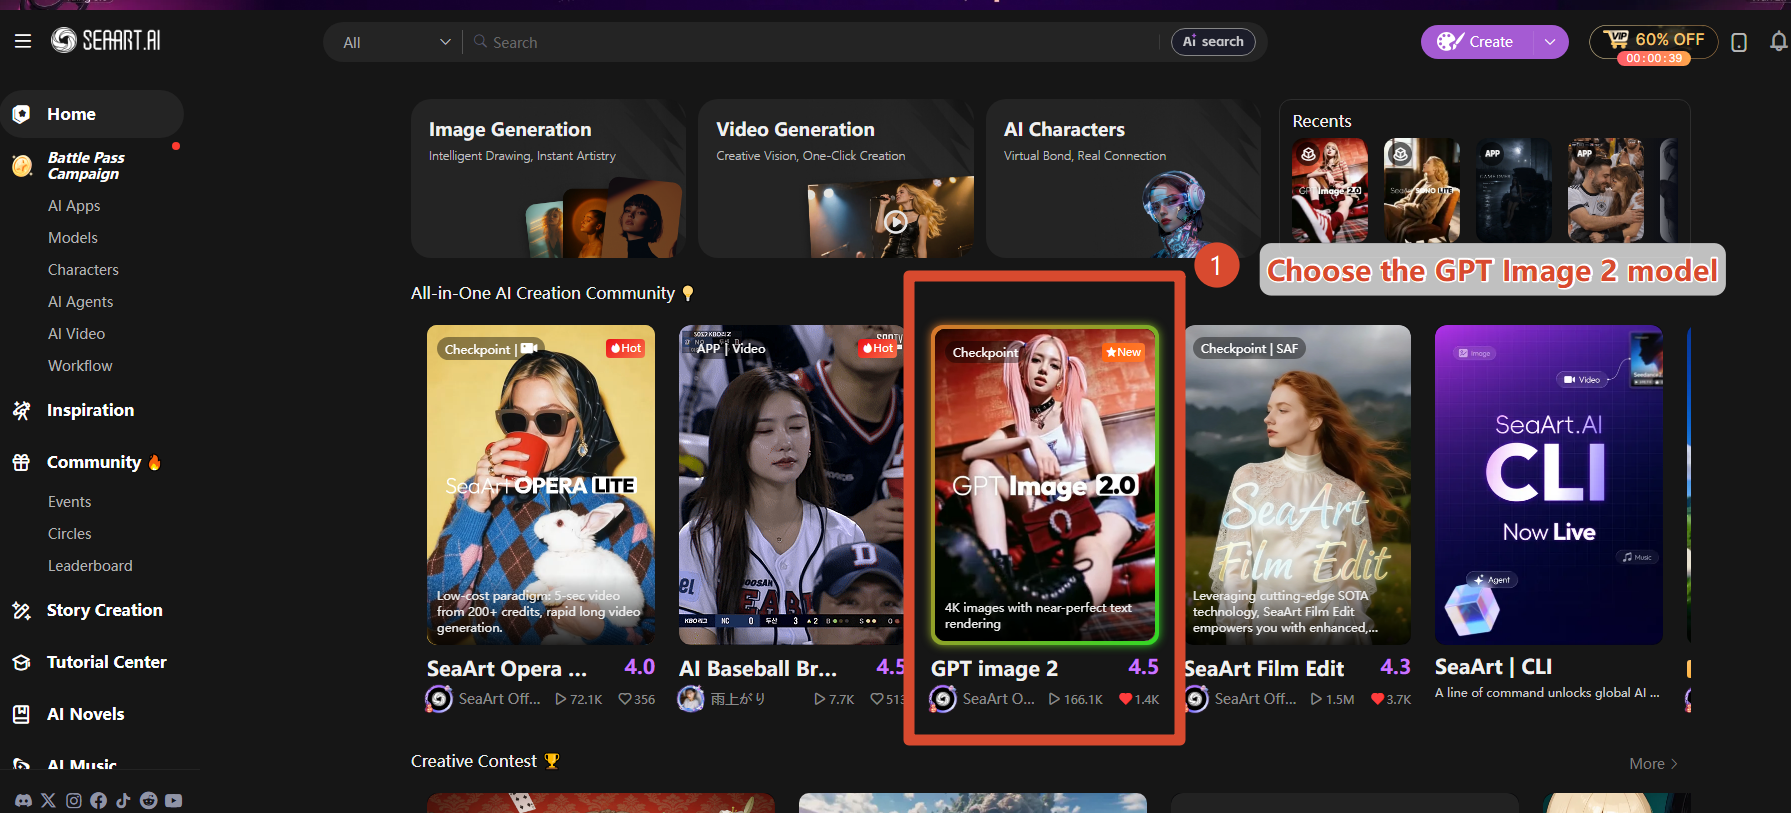Open SeaArt's X social icon
Screen dimensions: 1791x813
coord(48,800)
